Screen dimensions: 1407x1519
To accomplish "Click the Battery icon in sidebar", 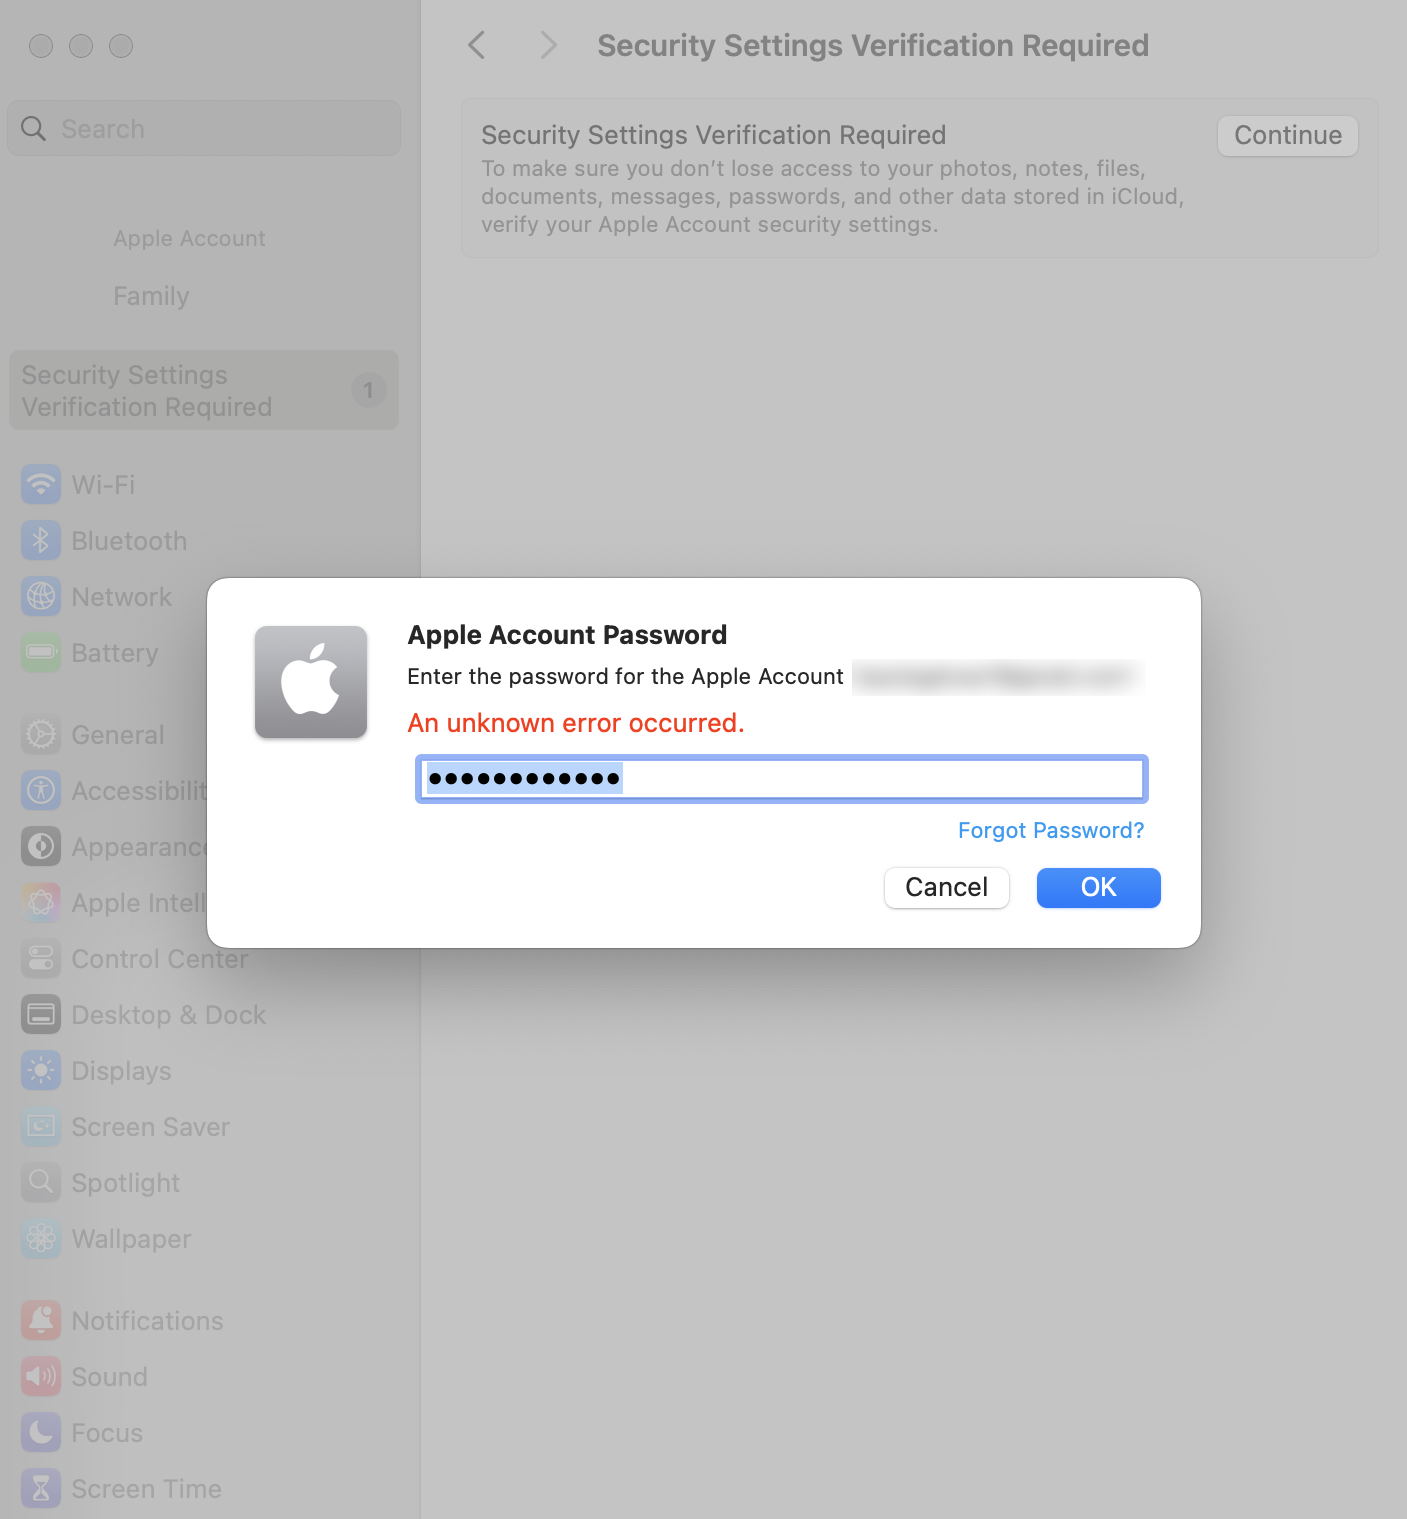I will [41, 653].
